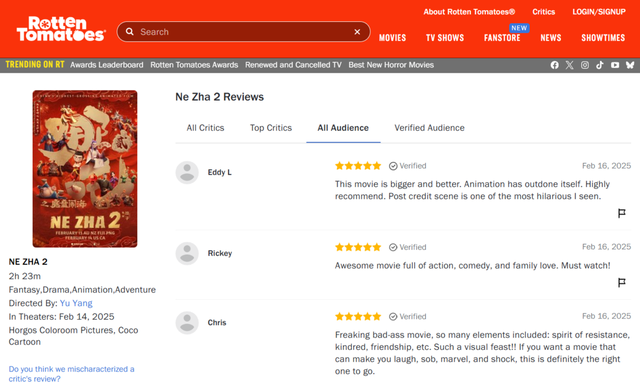The width and height of the screenshot is (640, 382).
Task: Open the TikTok social icon
Action: pyautogui.click(x=600, y=65)
